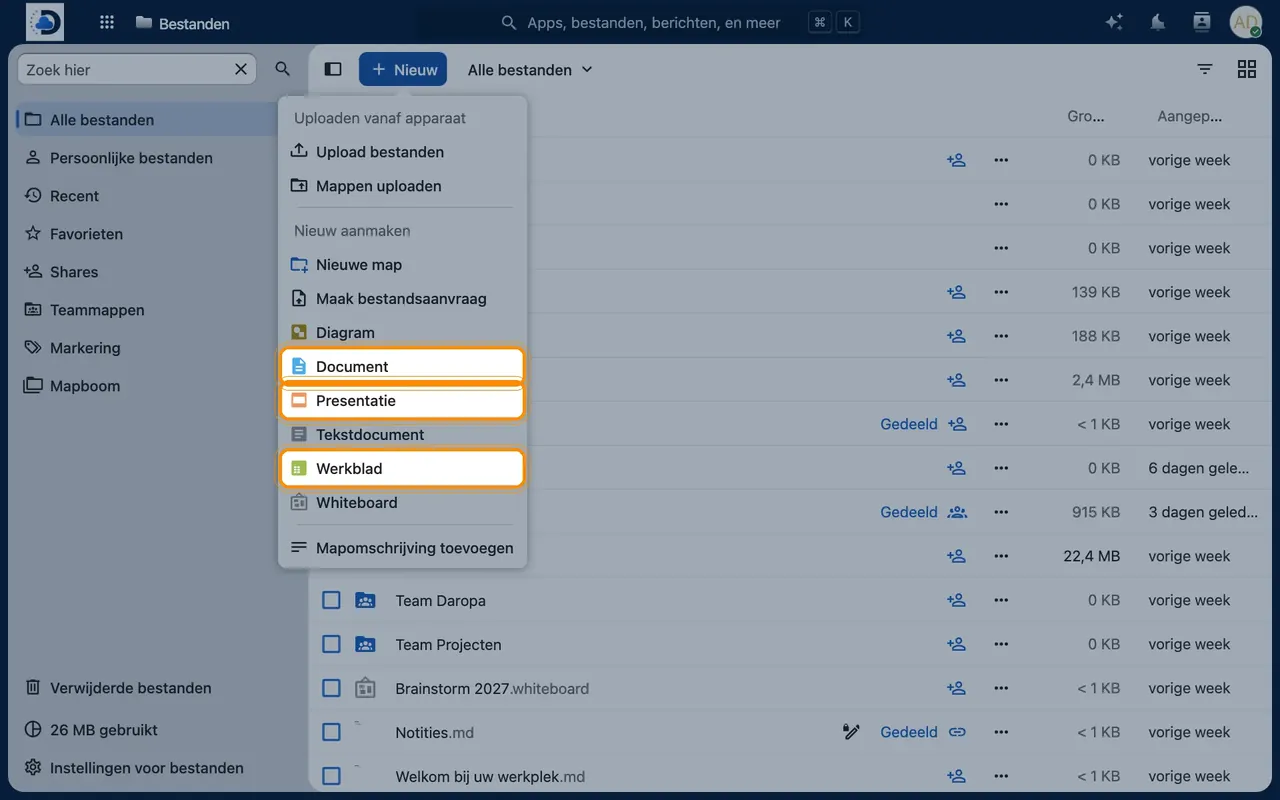1280x800 pixels.
Task: Toggle the navigation sidebar panel icon
Action: [x=333, y=69]
